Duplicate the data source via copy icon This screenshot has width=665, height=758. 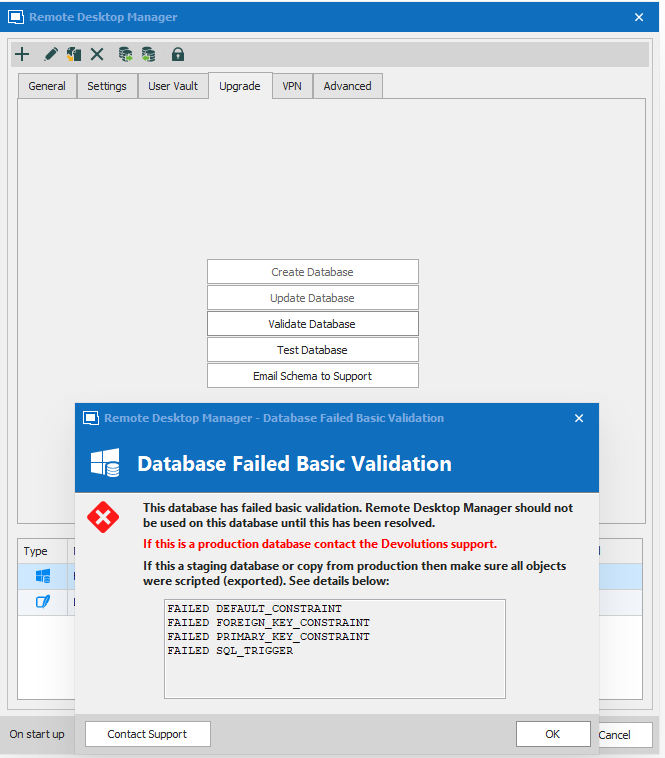coord(74,54)
